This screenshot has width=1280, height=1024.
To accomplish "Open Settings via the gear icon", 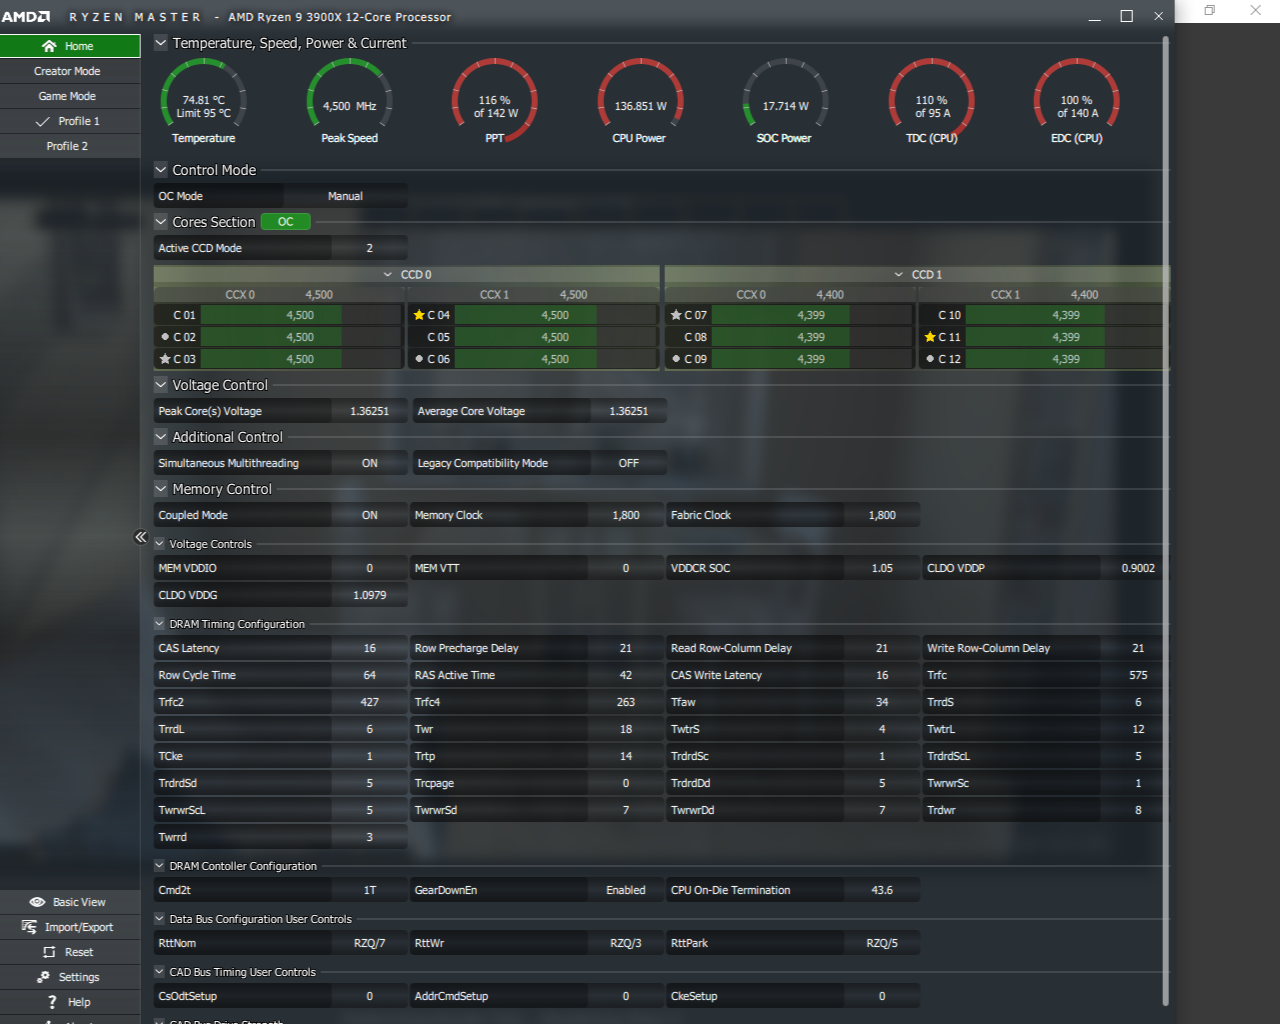I will tap(43, 977).
